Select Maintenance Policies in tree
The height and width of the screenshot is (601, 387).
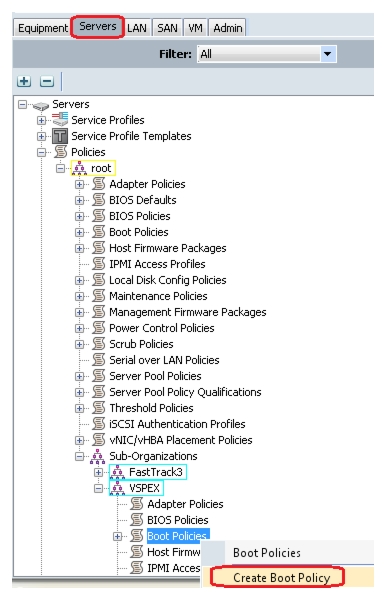158,296
